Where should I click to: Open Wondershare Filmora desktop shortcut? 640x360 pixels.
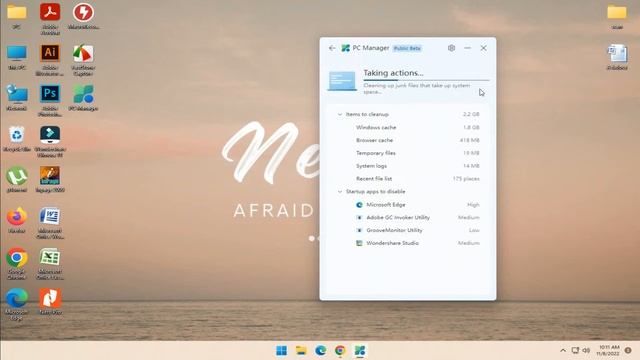[50, 141]
